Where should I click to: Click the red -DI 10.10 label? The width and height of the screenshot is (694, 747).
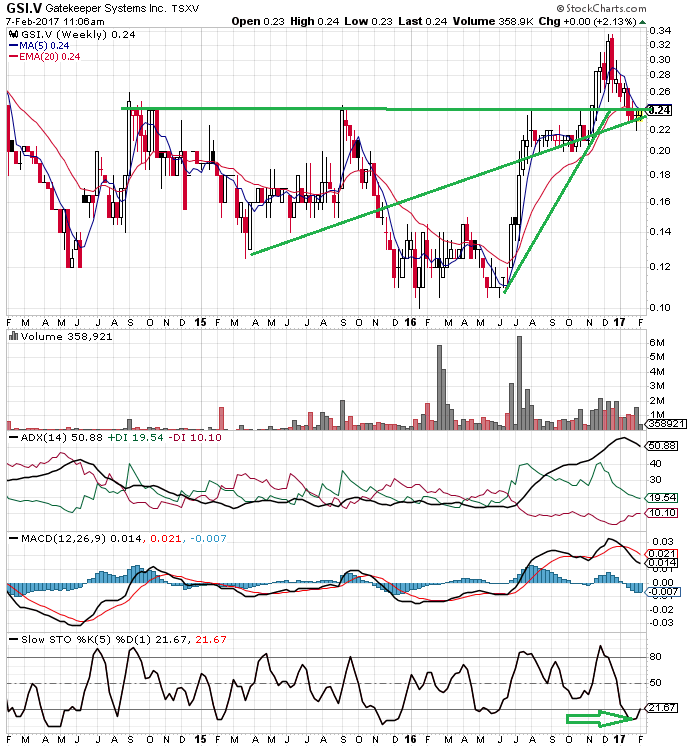tap(195, 437)
